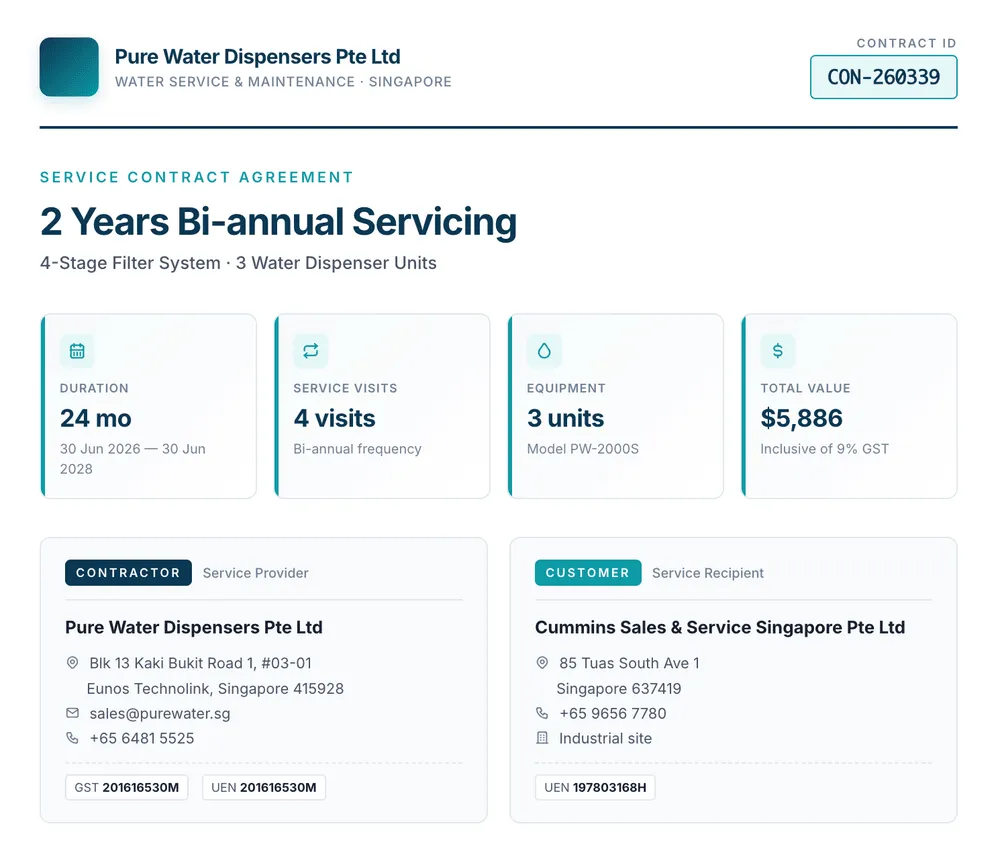Click the envelope icon beside sales@purewater.sg
This screenshot has width=1000, height=842.
point(73,713)
